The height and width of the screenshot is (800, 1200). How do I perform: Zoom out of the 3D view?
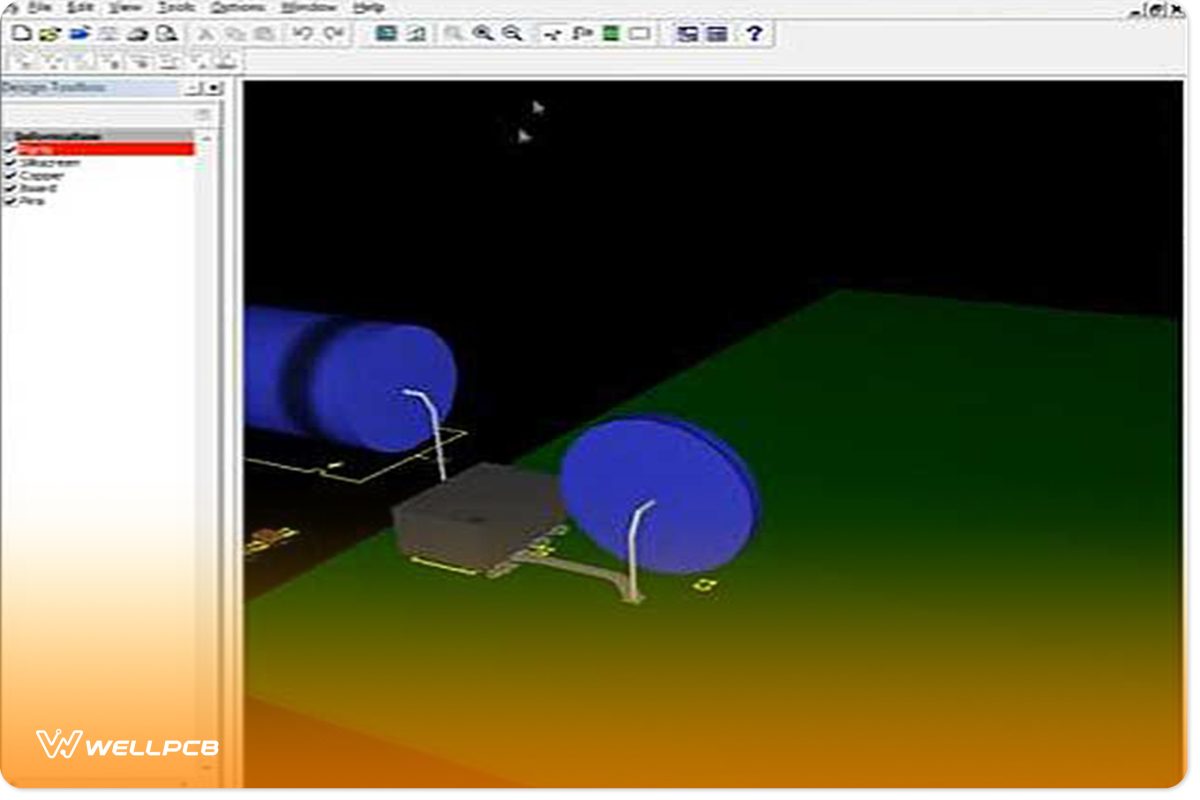(512, 32)
